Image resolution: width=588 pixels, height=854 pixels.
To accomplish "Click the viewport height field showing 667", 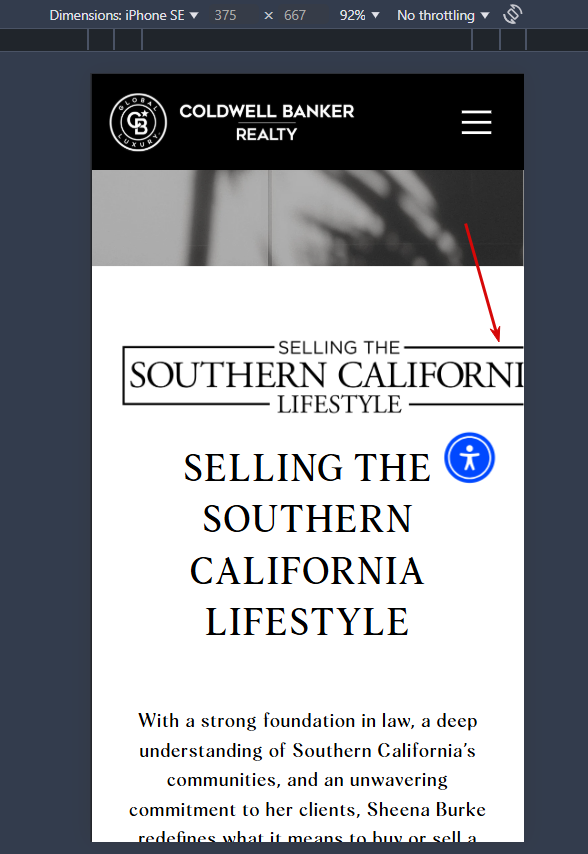I will (295, 15).
